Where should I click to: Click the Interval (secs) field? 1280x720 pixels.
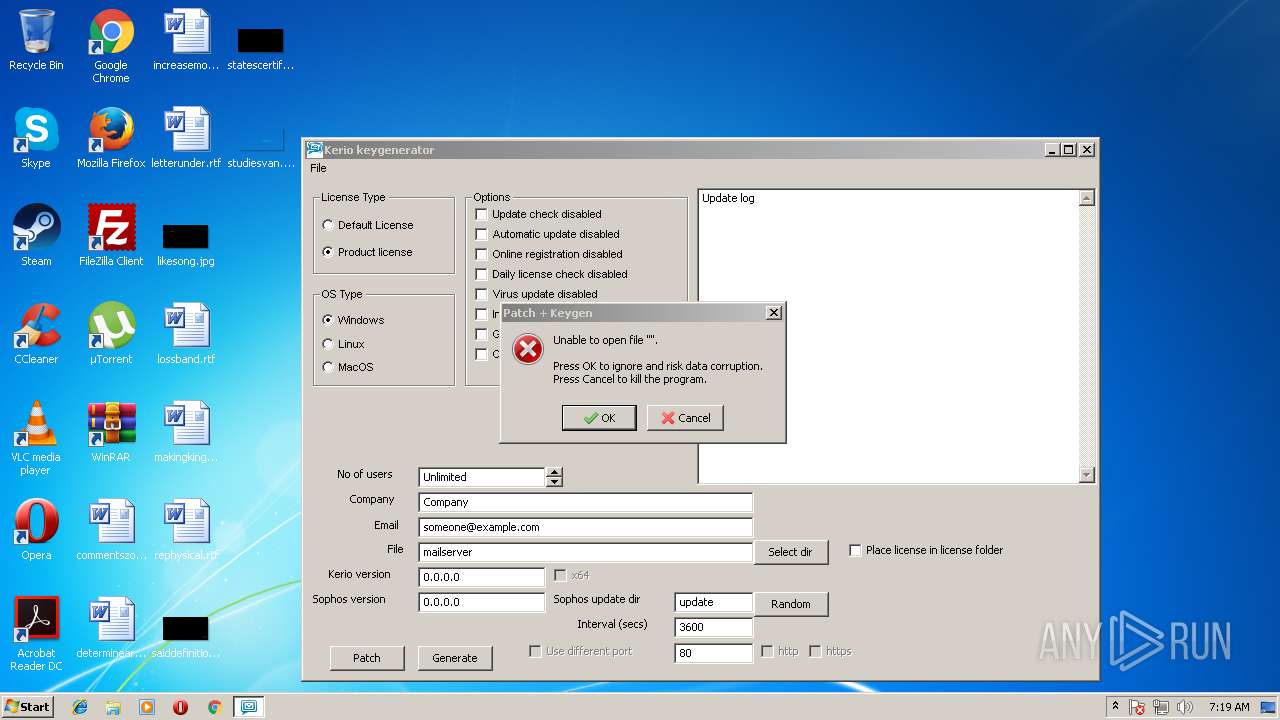point(714,627)
